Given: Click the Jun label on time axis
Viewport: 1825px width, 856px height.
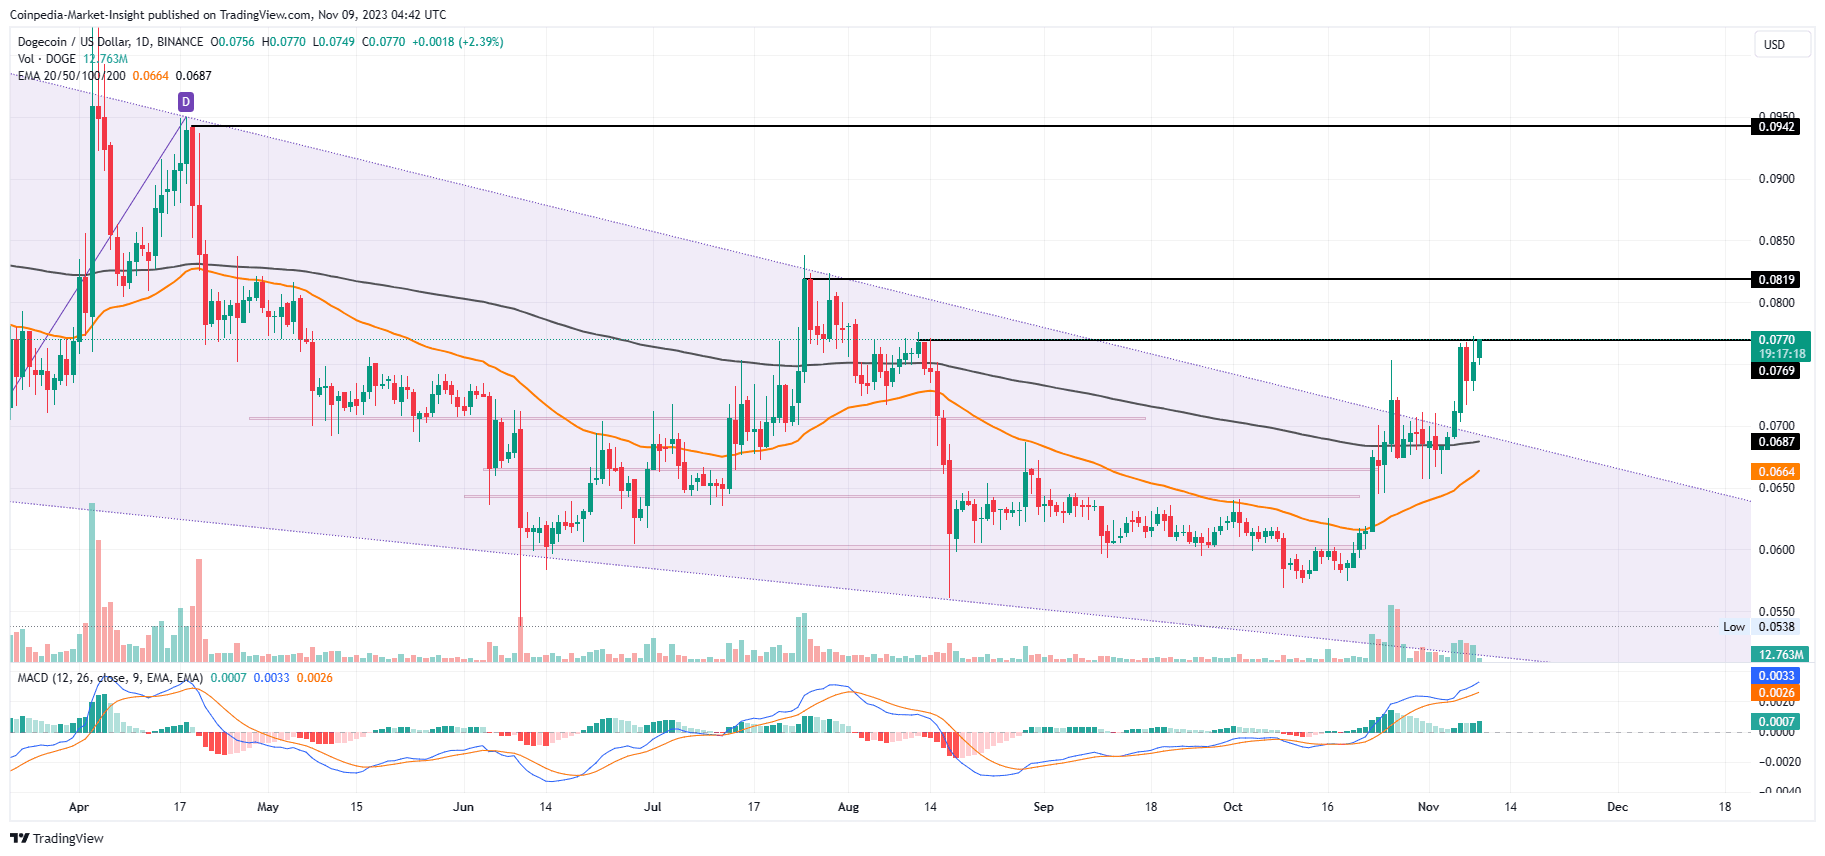Looking at the screenshot, I should (462, 807).
